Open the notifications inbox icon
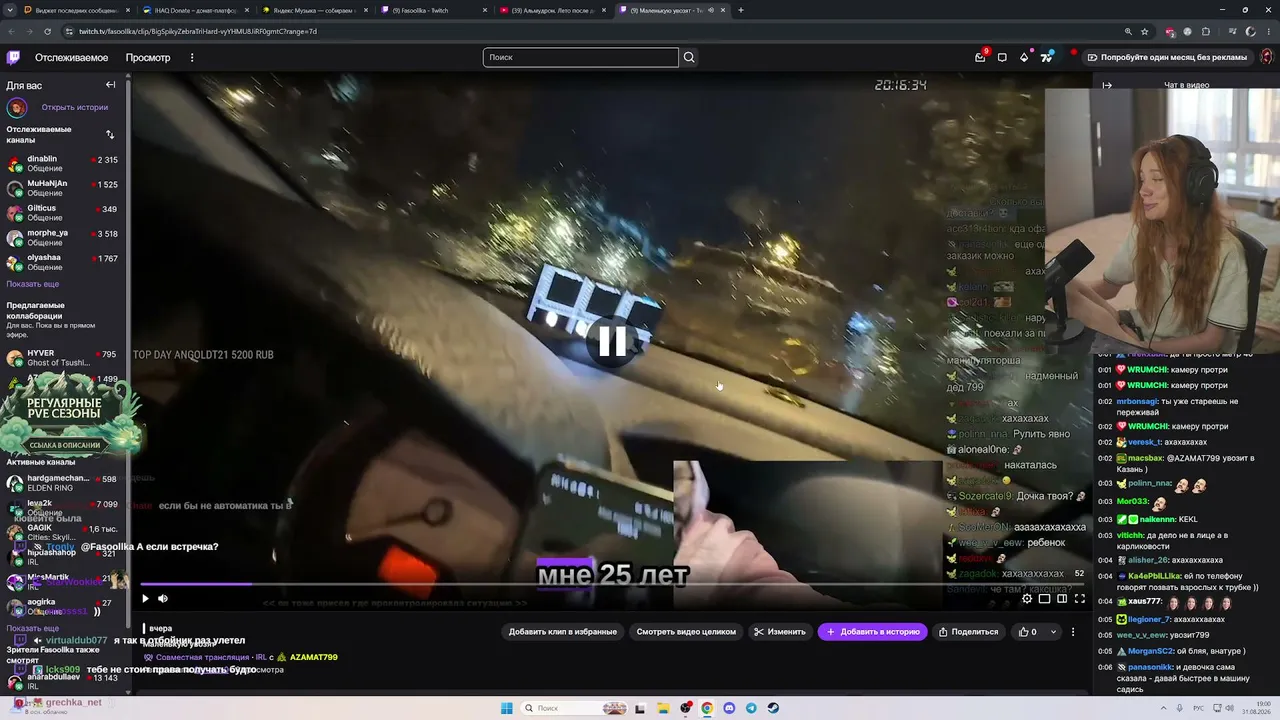Viewport: 1280px width, 720px height. pyautogui.click(x=980, y=57)
